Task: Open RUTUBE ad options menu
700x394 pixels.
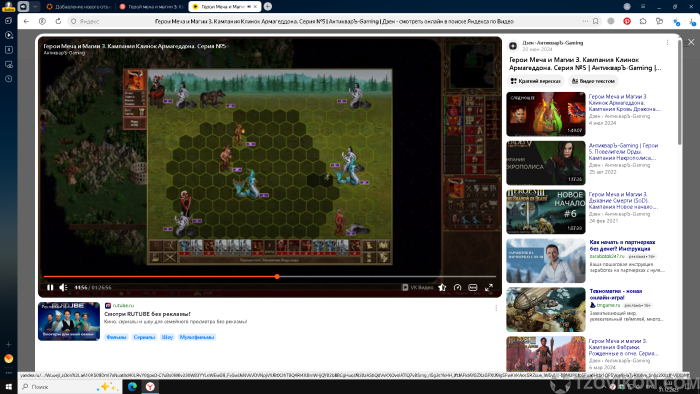Action: [x=496, y=308]
